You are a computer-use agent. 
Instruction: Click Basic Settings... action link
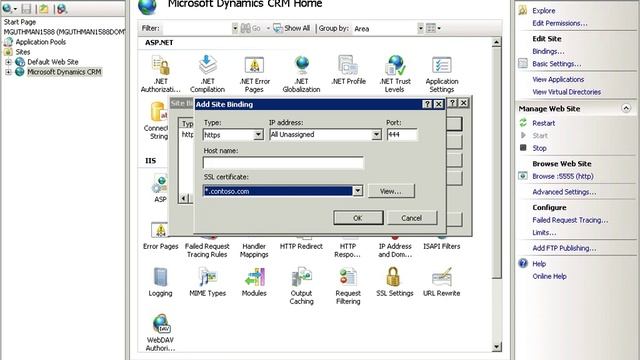(556, 64)
